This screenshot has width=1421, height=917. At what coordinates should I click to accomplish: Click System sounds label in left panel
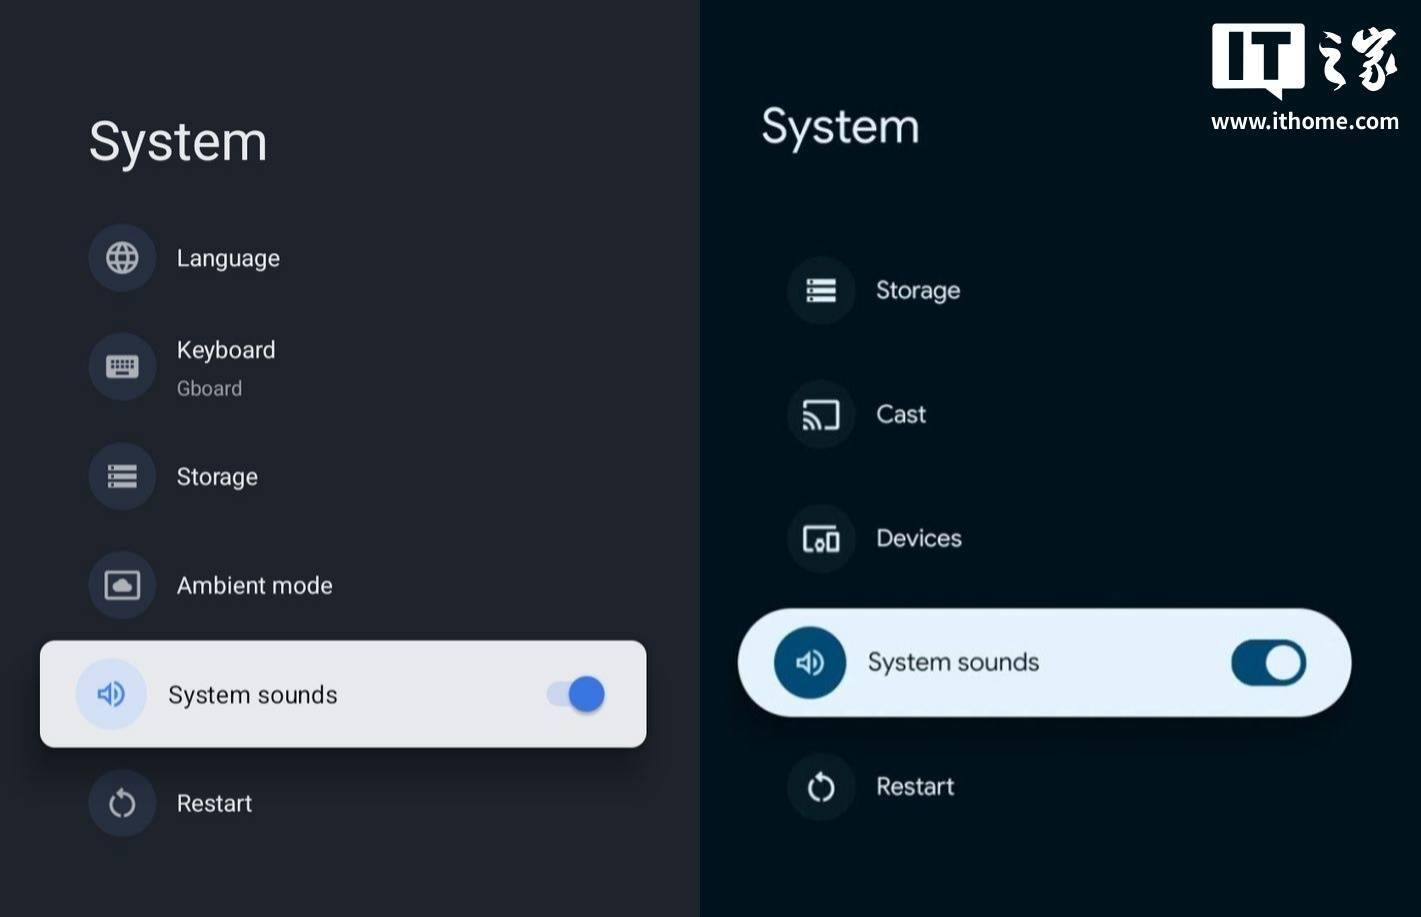252,695
